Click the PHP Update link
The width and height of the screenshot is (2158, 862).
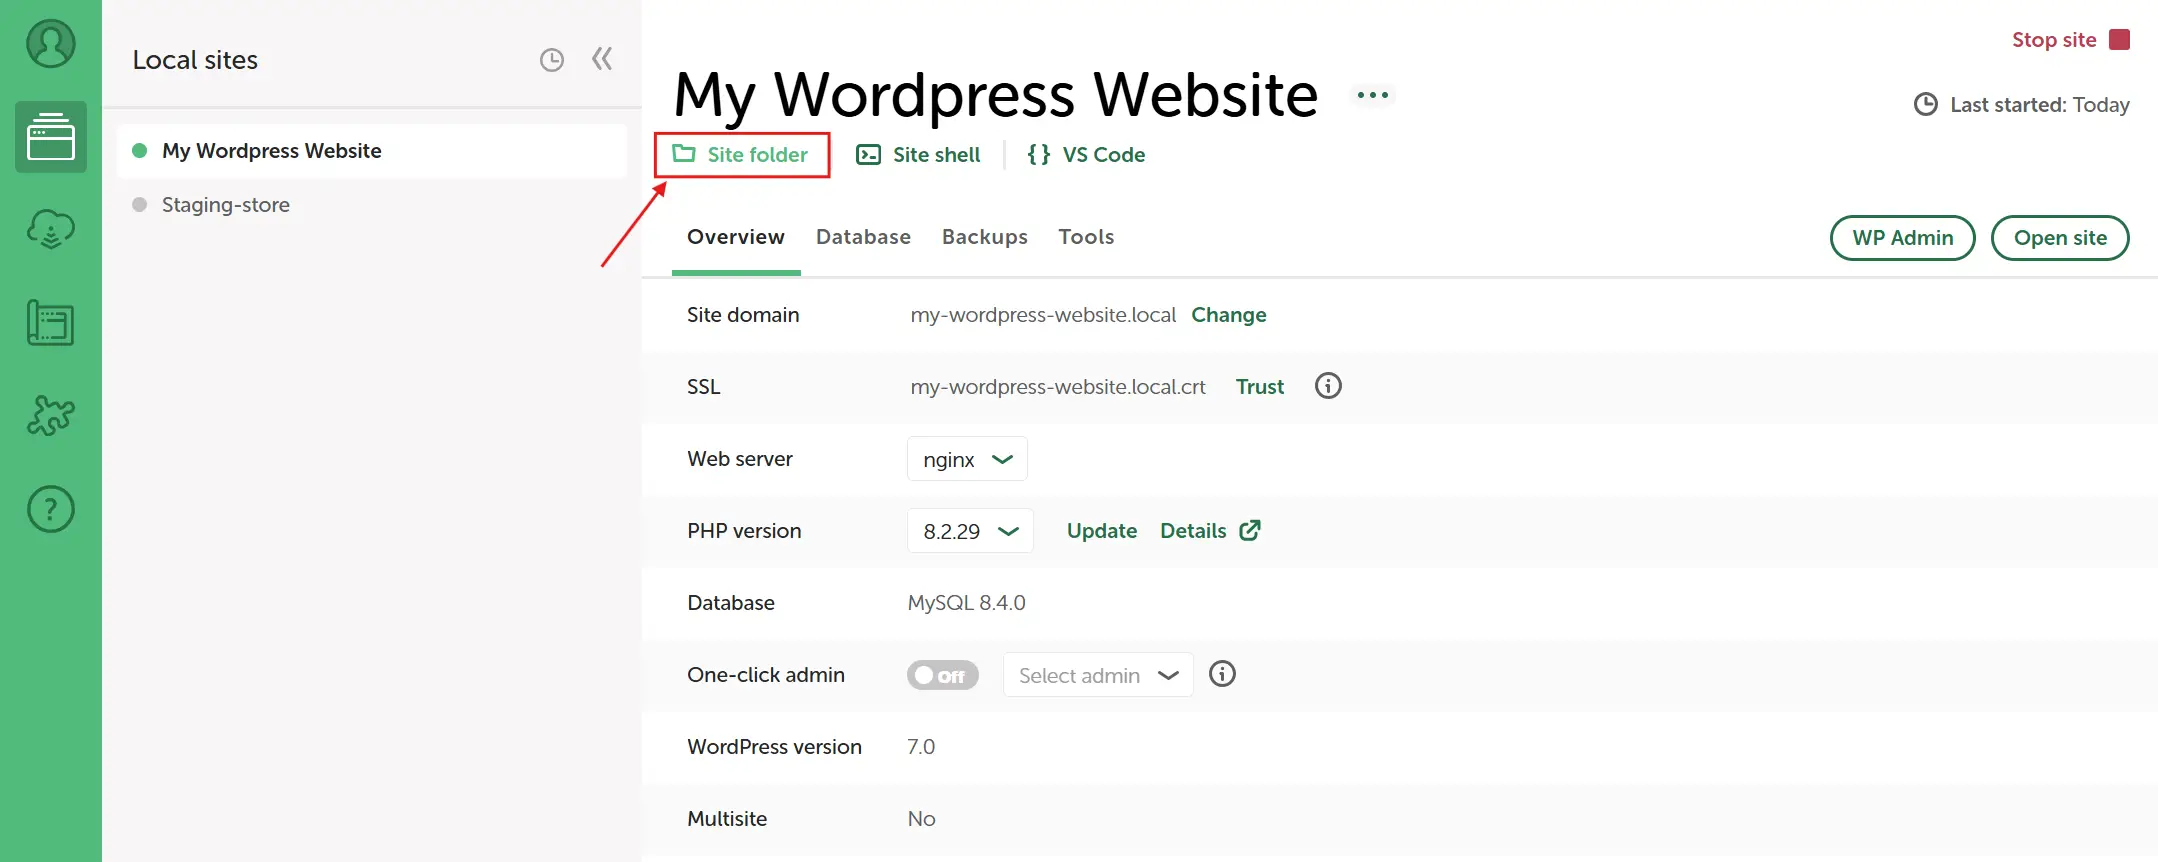[x=1102, y=531]
